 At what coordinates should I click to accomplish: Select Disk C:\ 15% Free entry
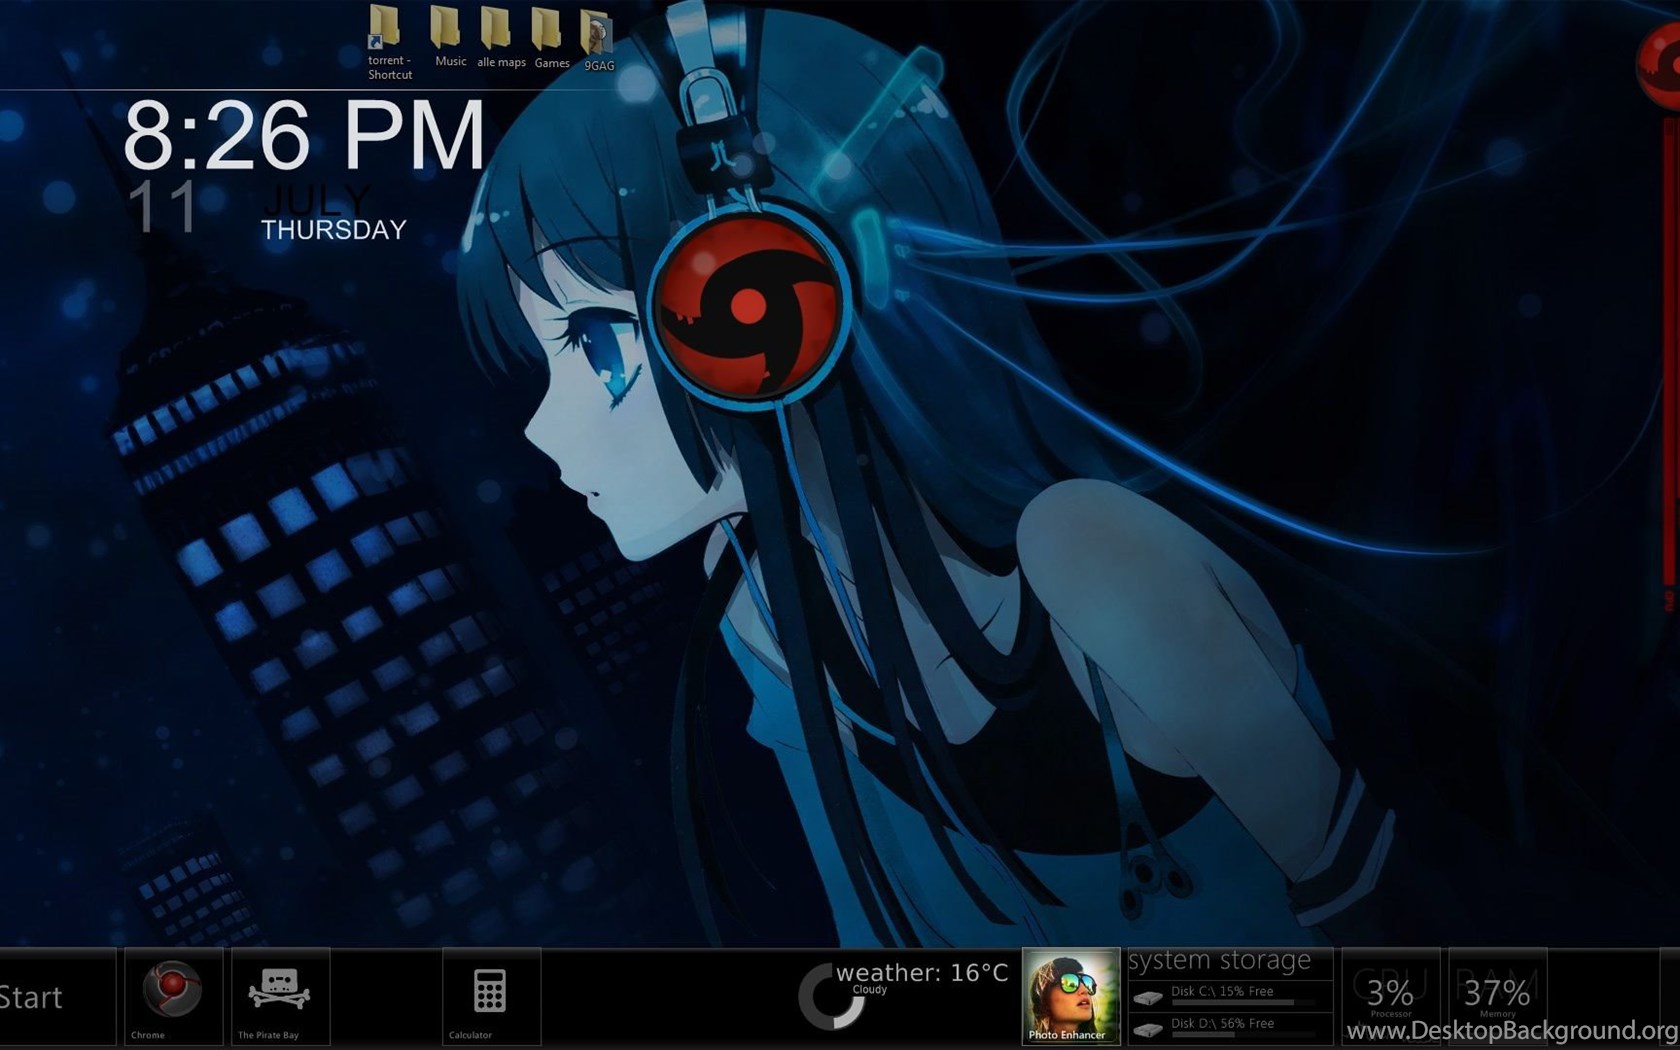[x=1222, y=992]
